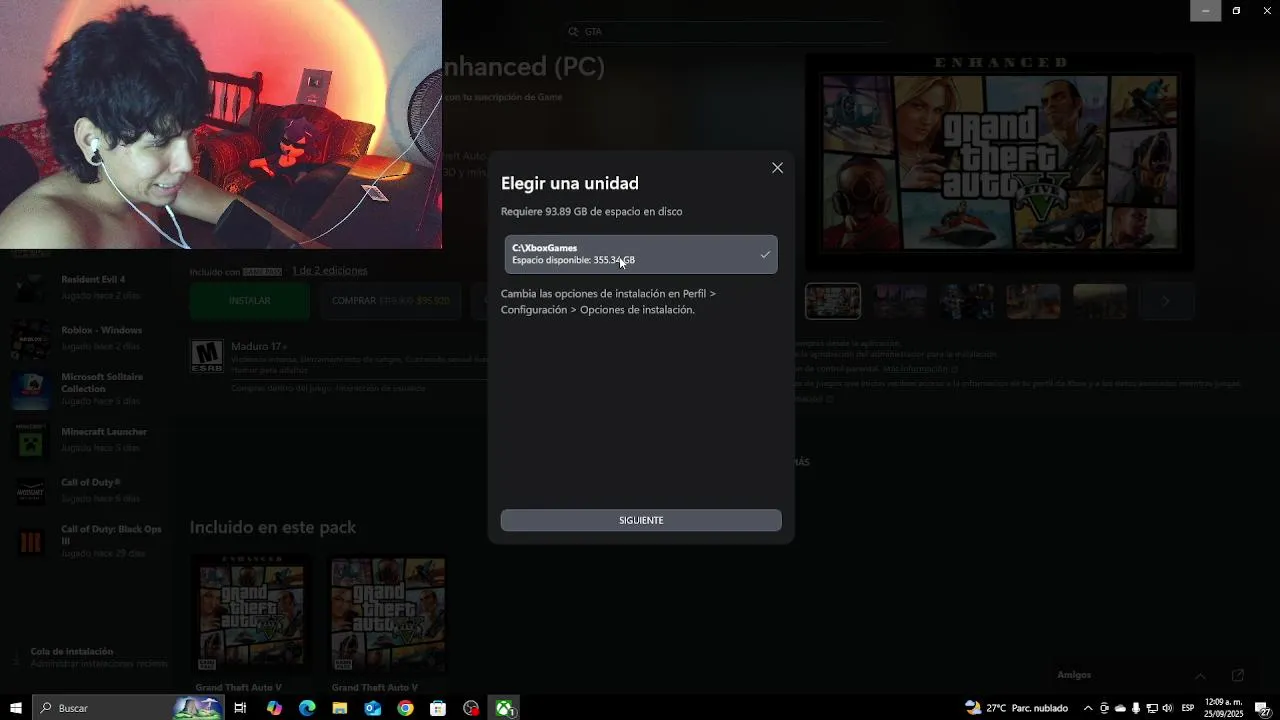Viewport: 1280px width, 720px height.
Task: Show hidden system tray icons
Action: [x=1088, y=708]
